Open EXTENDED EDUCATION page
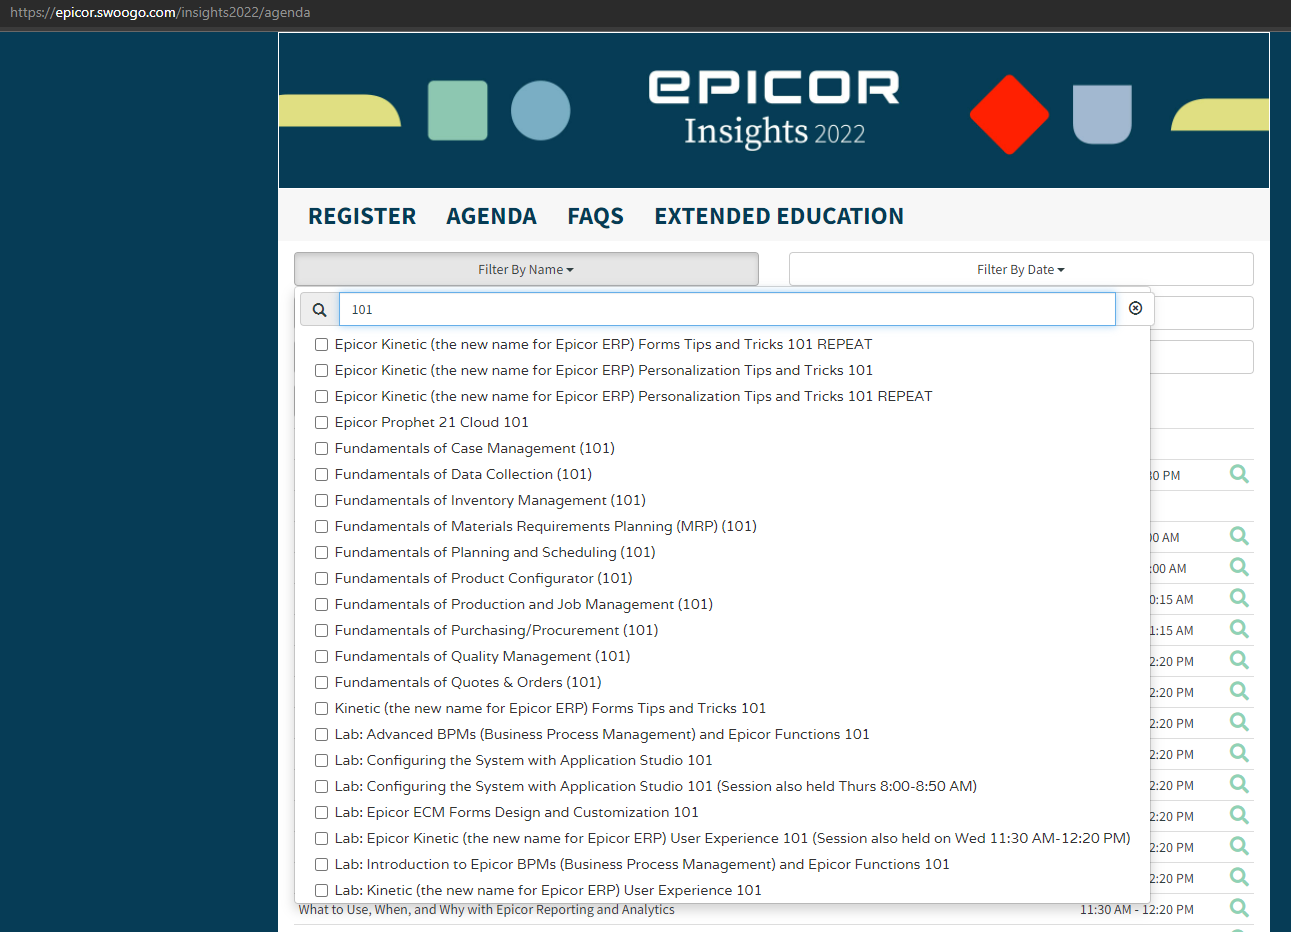 [x=779, y=216]
